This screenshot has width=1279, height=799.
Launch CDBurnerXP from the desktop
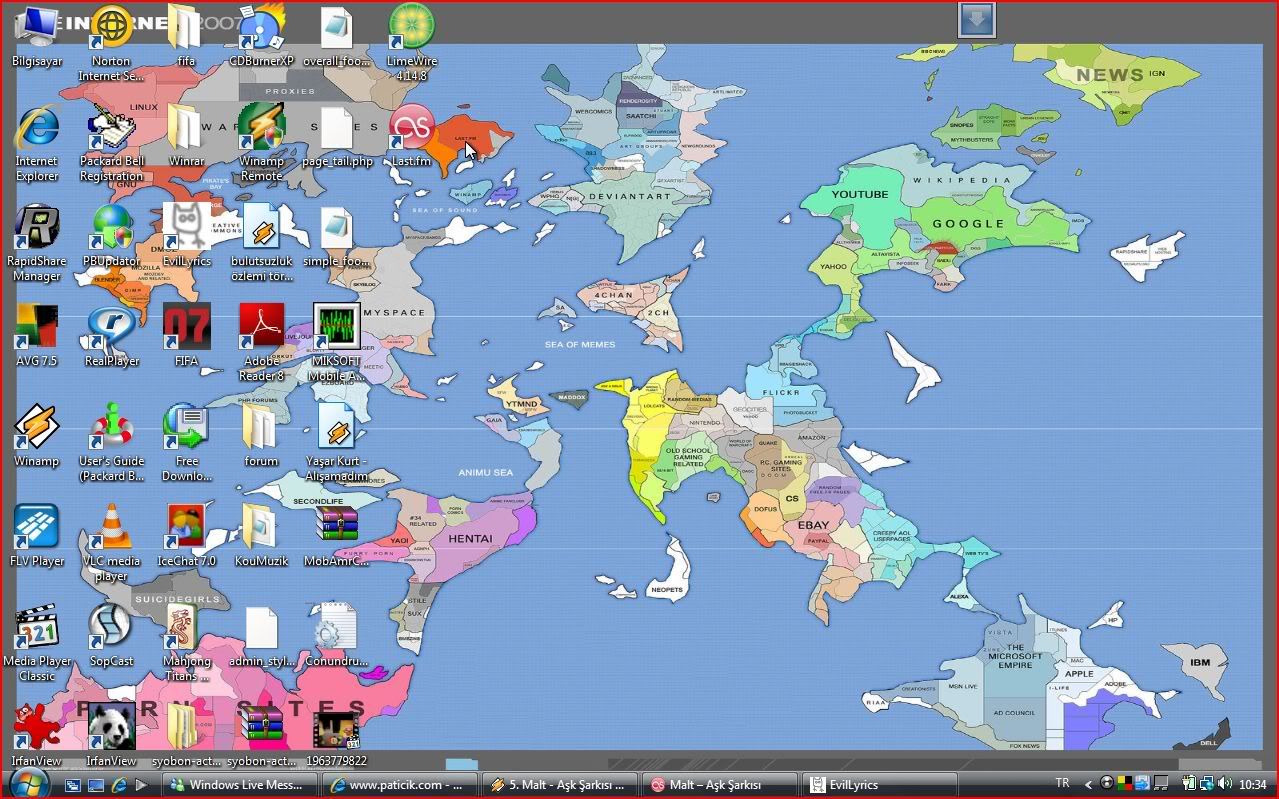click(261, 37)
